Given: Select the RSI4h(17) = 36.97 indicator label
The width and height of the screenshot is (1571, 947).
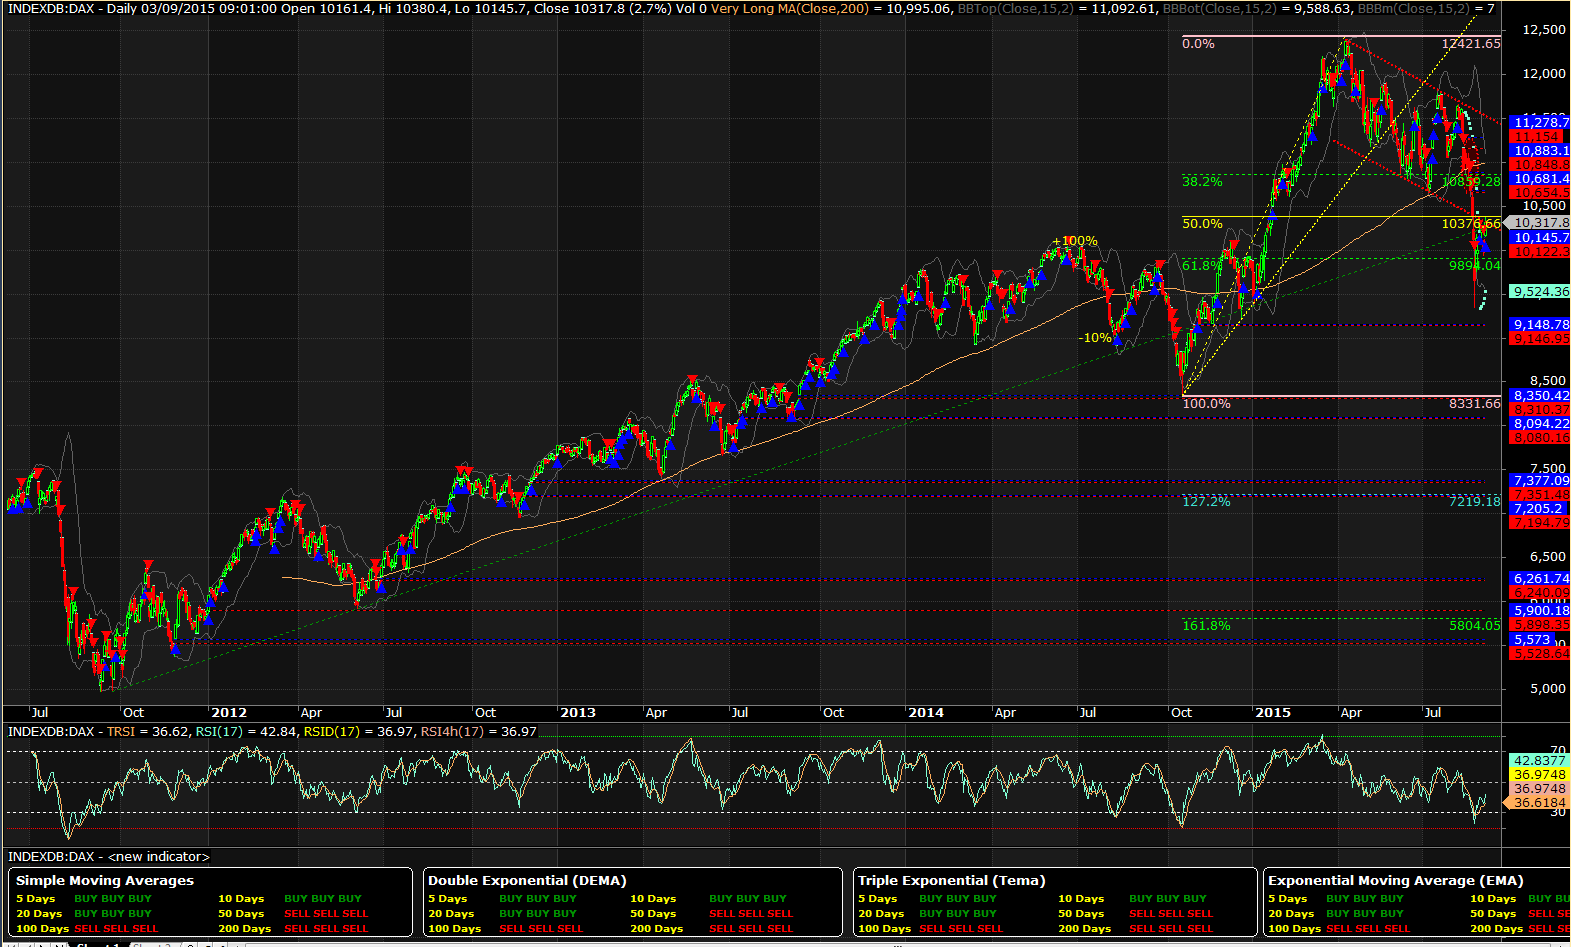Looking at the screenshot, I should pos(479,732).
